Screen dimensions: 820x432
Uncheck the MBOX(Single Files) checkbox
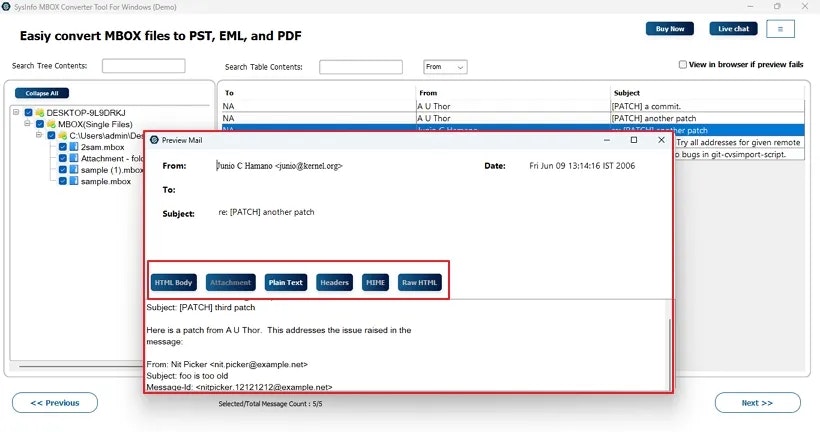[x=40, y=124]
